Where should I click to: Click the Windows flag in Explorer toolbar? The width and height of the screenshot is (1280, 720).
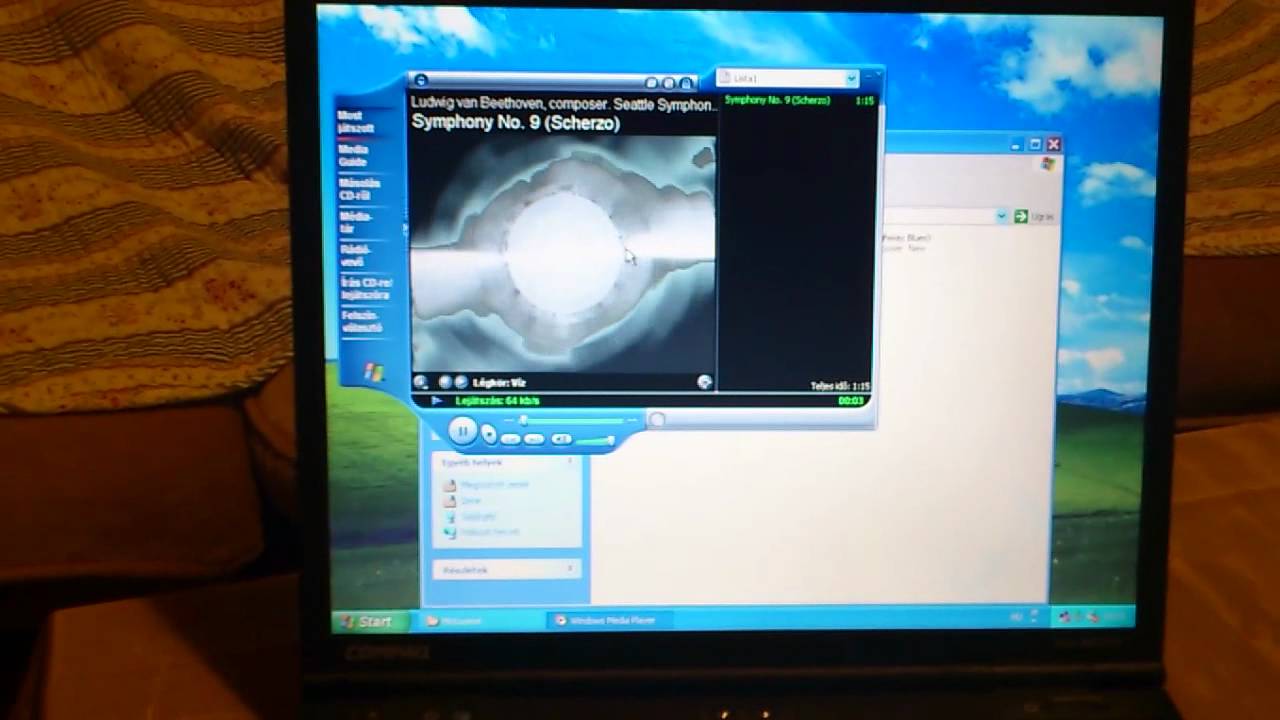pos(1047,163)
